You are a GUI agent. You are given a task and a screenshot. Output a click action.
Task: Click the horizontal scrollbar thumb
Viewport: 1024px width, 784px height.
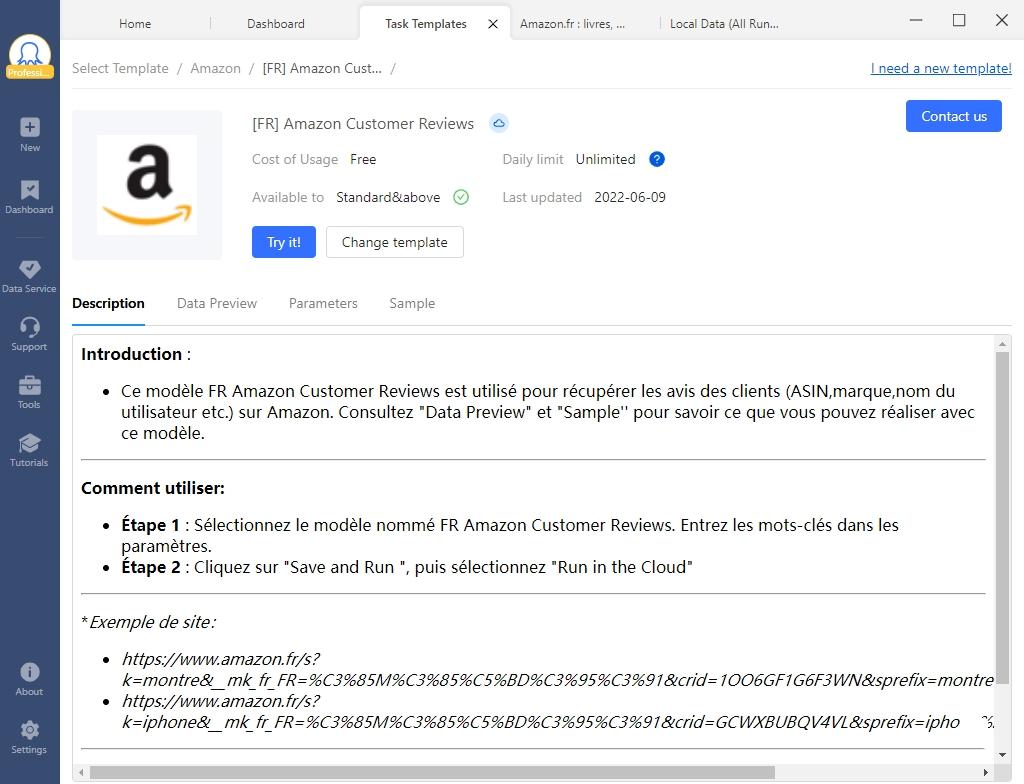[432, 772]
